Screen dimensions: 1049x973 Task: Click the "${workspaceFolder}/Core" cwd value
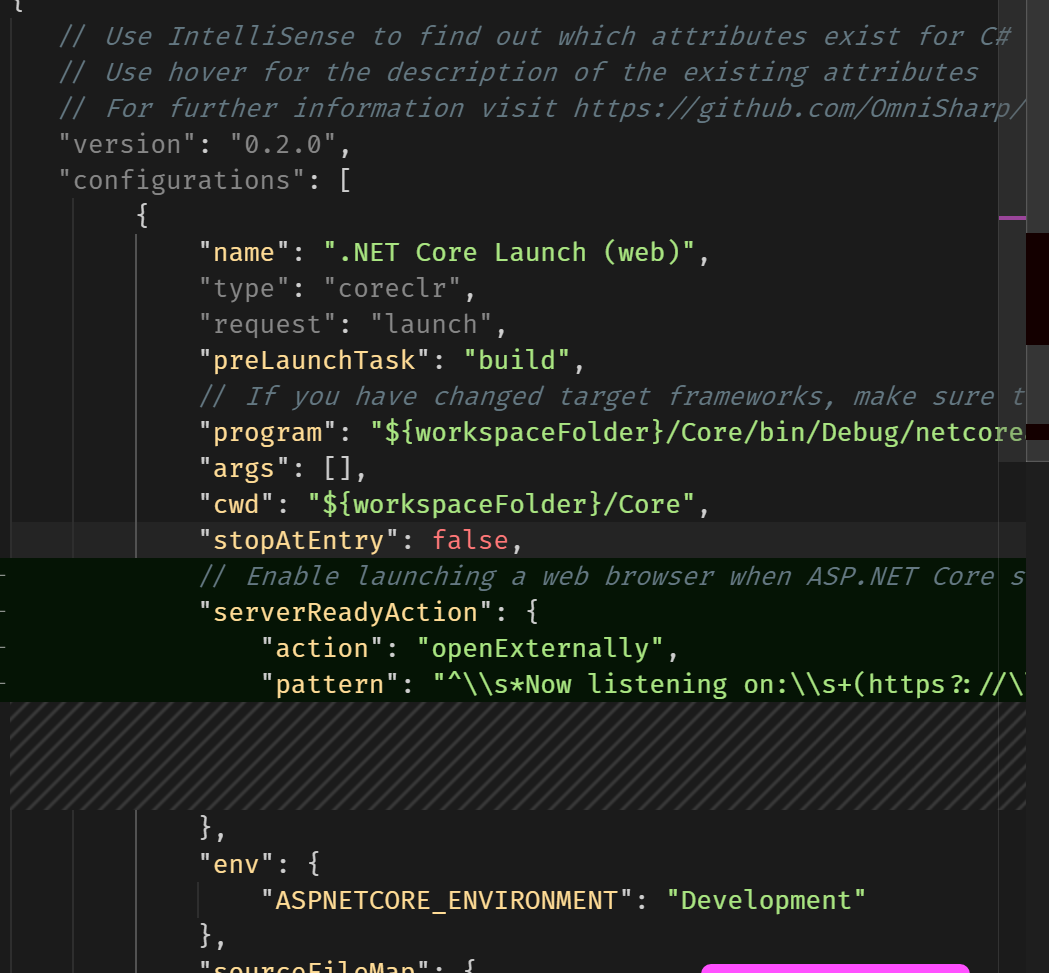(502, 505)
